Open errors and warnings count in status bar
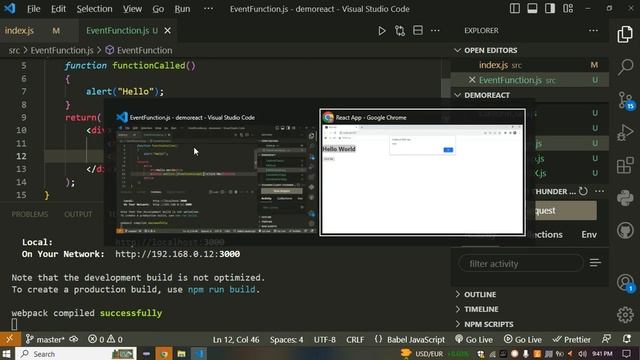The image size is (640, 360). click(105, 339)
